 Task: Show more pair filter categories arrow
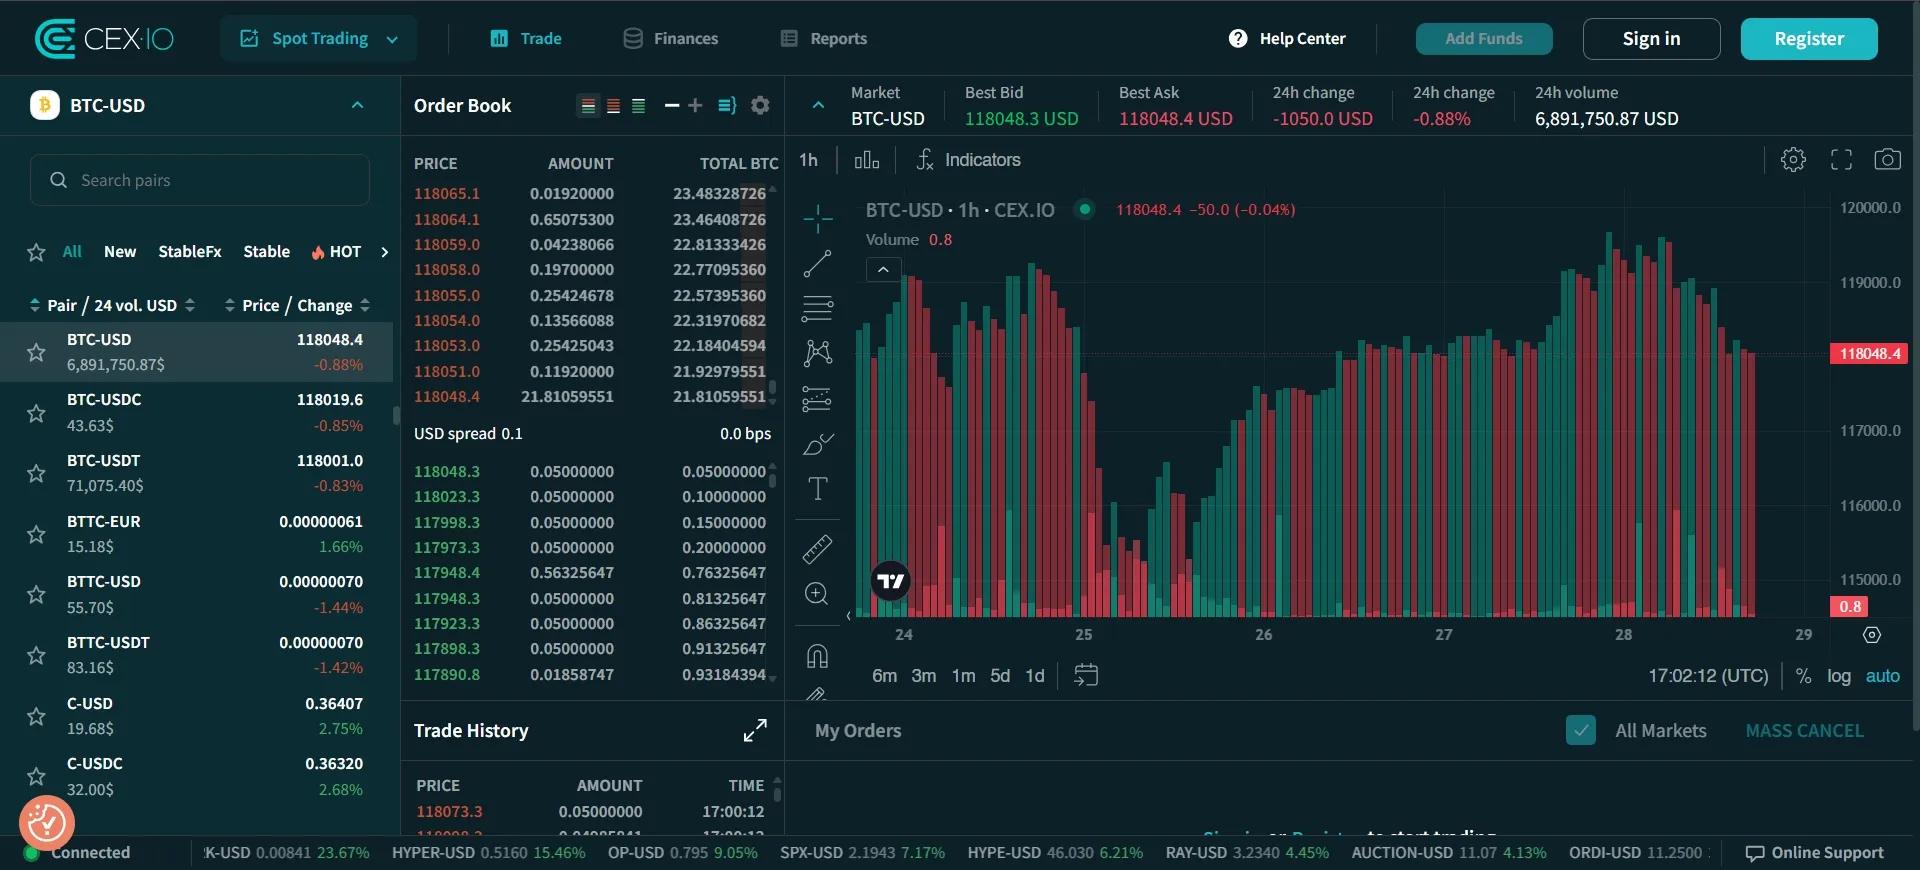pos(384,252)
